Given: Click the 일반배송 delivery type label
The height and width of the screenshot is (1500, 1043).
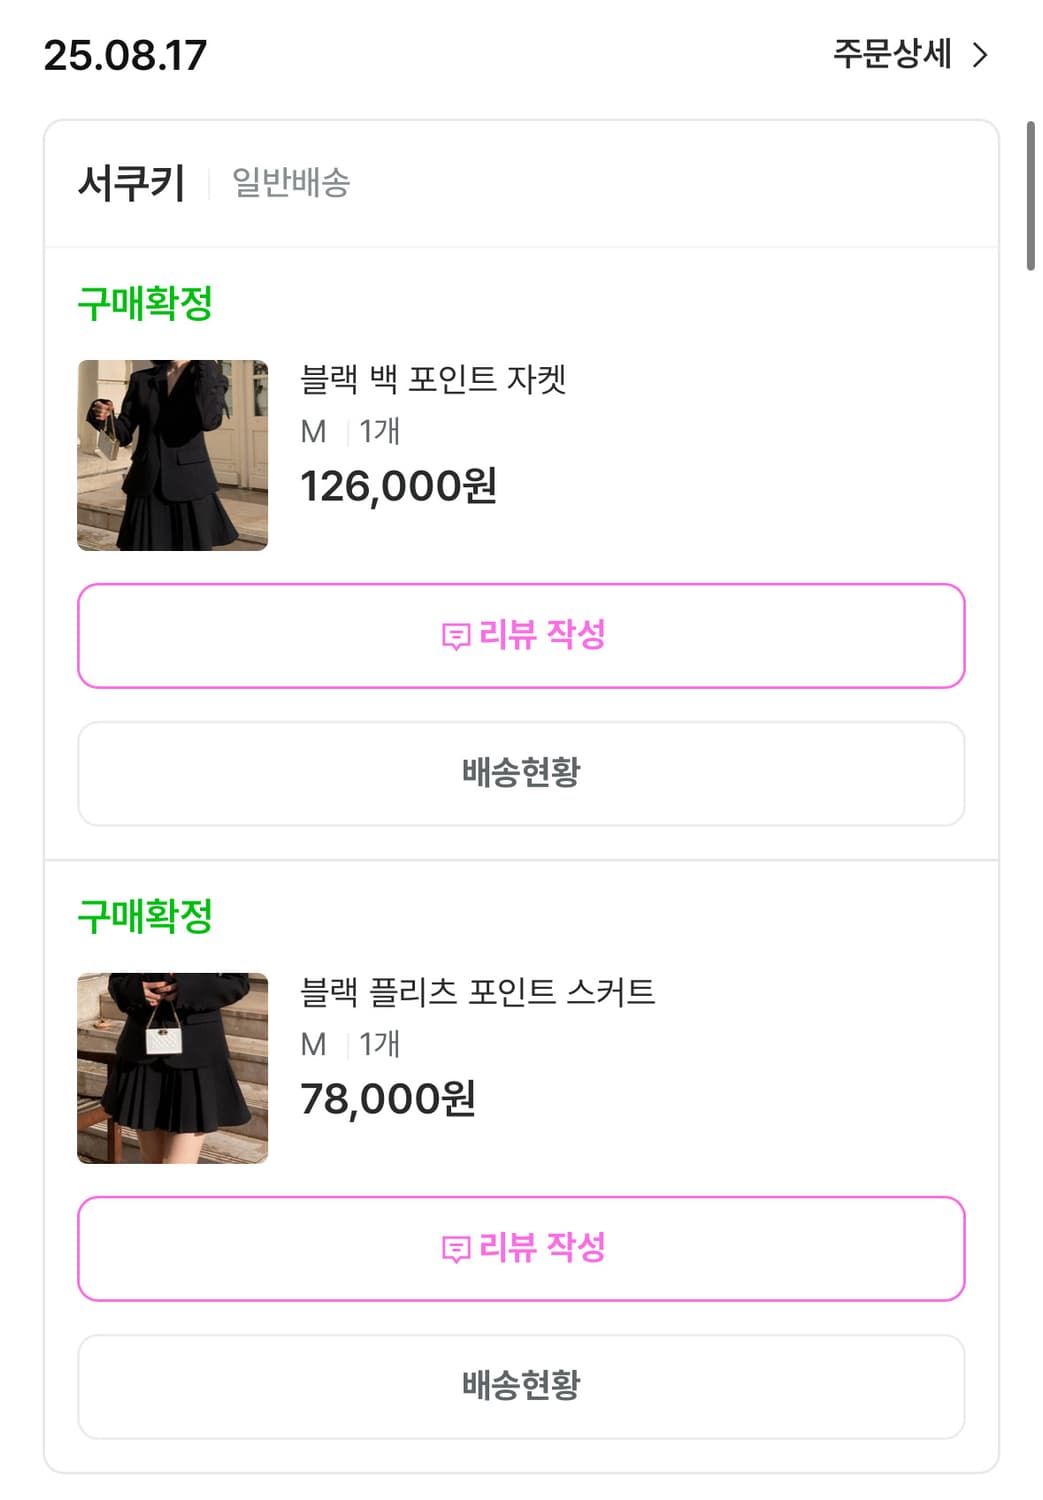Looking at the screenshot, I should (291, 183).
